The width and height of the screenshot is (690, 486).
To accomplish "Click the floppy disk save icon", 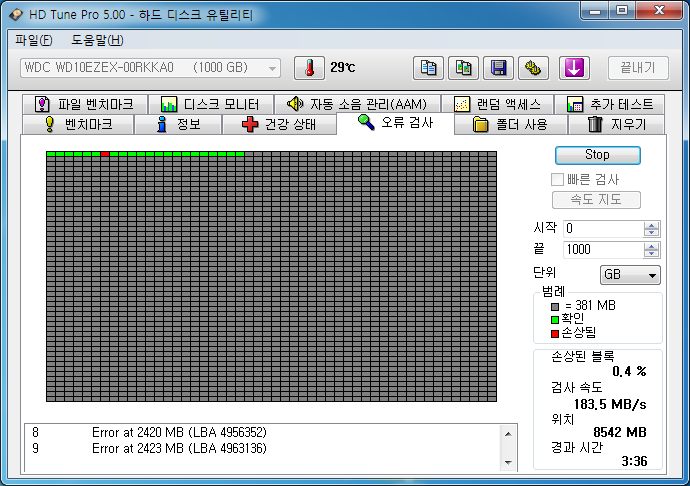I will click(498, 68).
